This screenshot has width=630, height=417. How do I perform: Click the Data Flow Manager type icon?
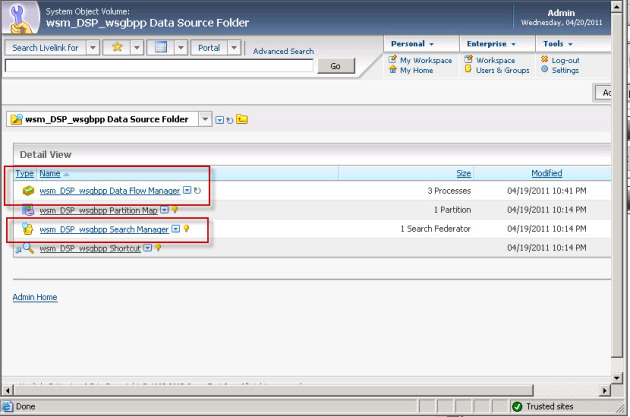pyautogui.click(x=27, y=190)
